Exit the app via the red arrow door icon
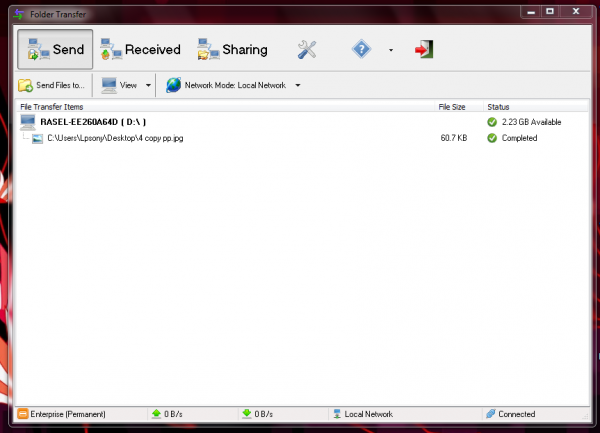600x433 pixels. click(x=424, y=49)
